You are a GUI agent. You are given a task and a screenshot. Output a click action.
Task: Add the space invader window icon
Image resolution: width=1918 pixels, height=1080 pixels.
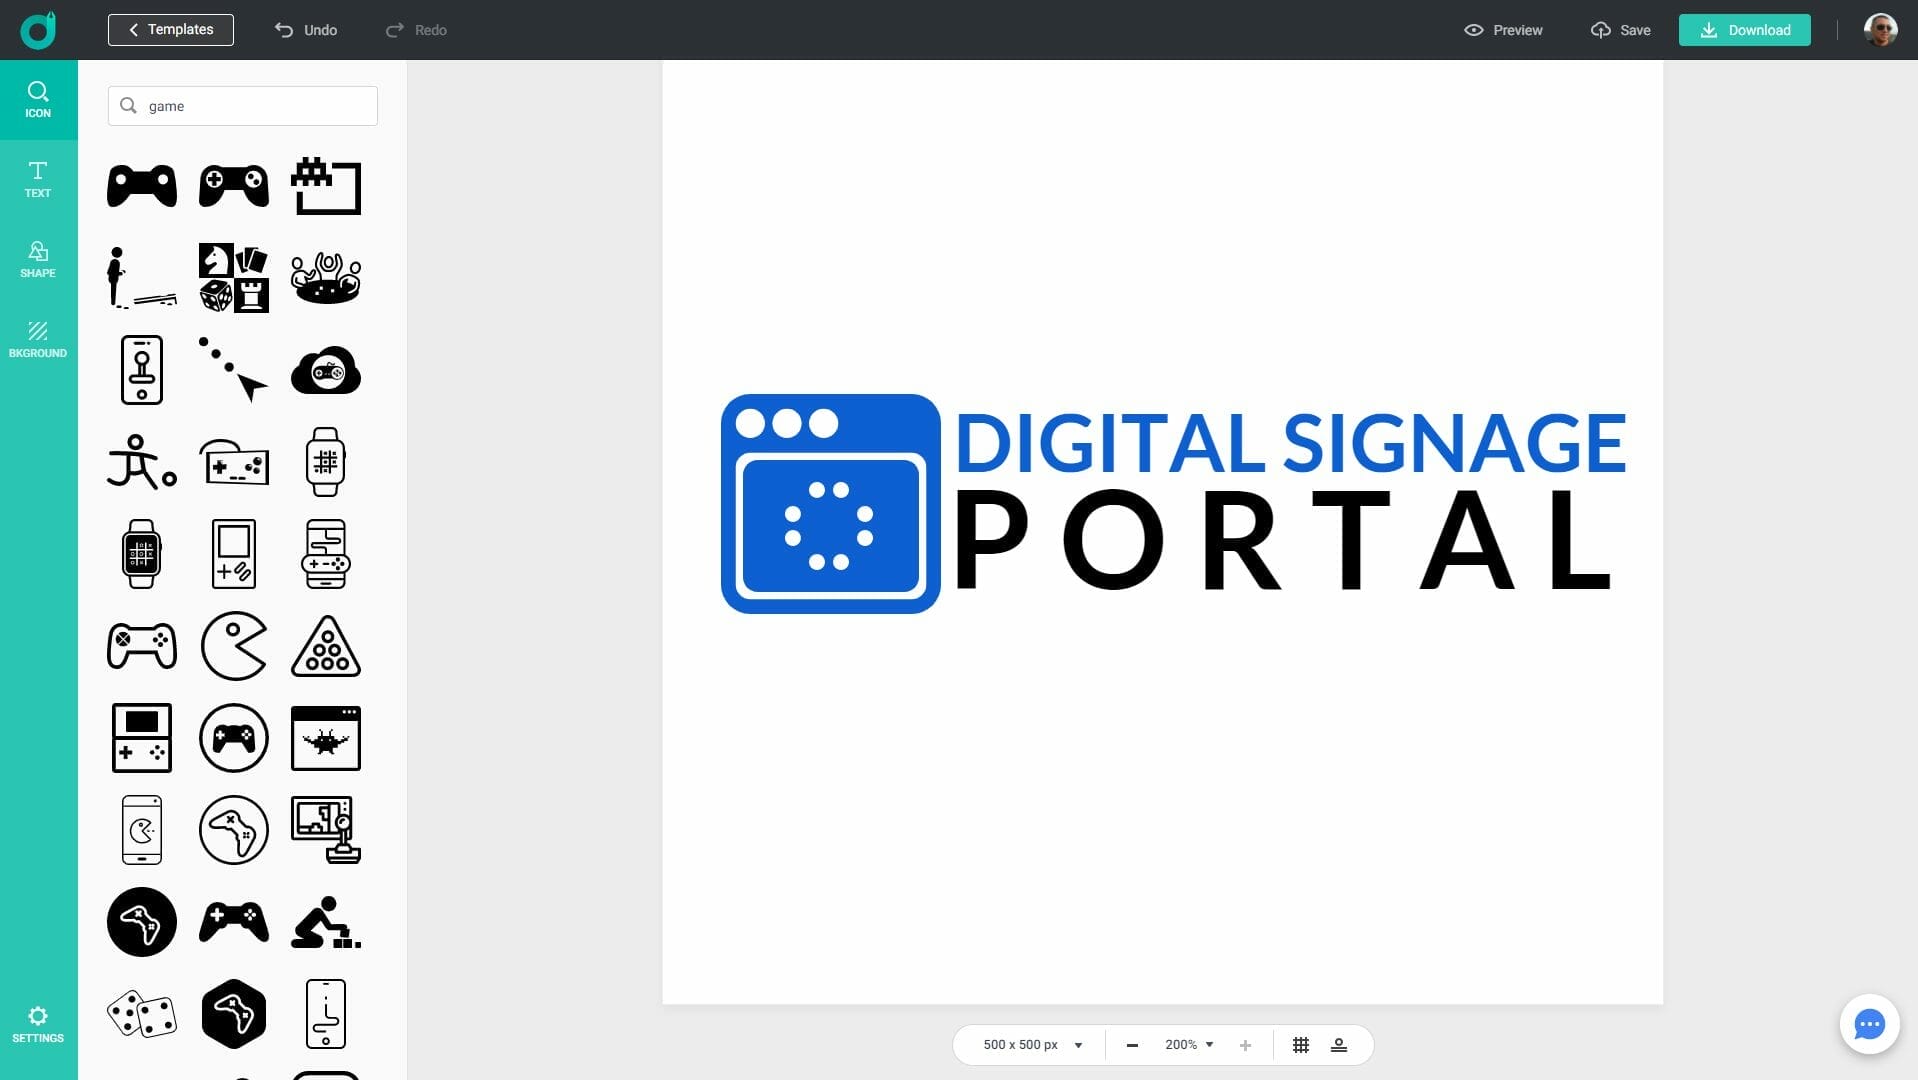tap(326, 738)
